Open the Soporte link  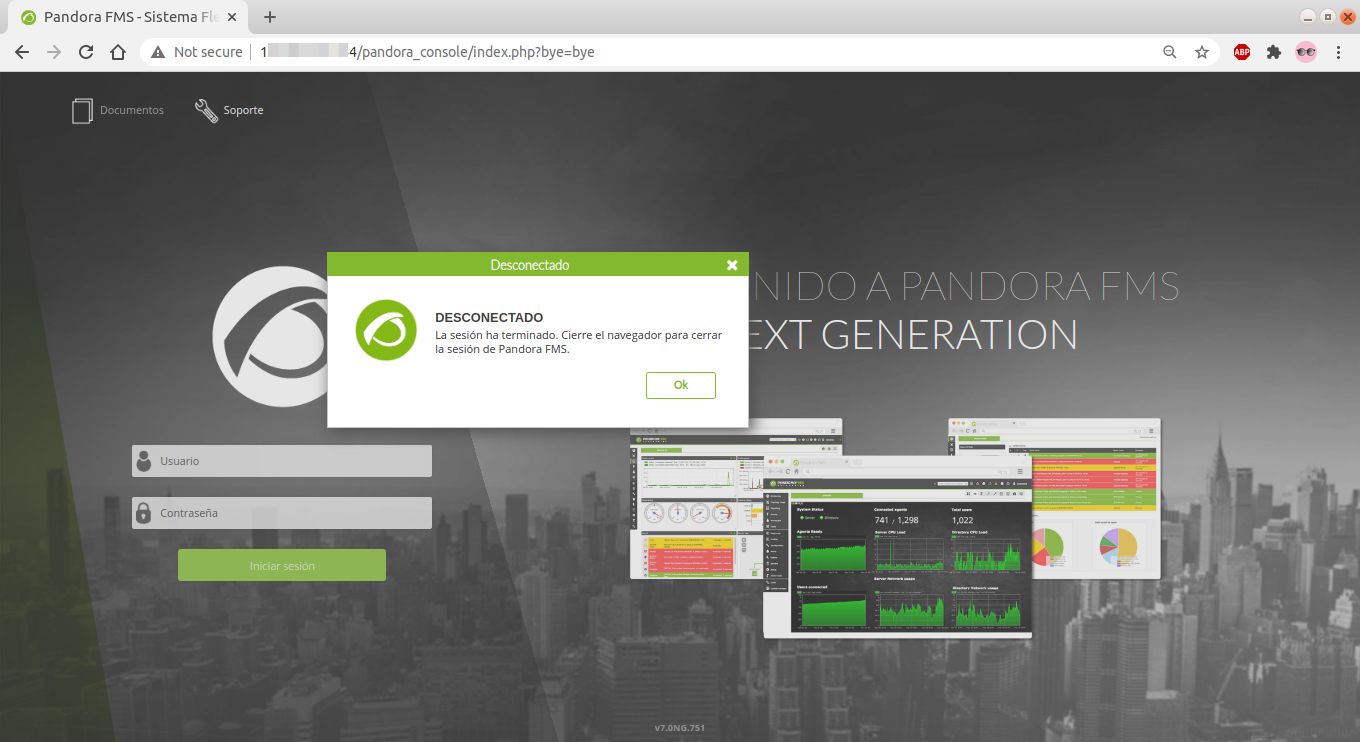(x=243, y=110)
